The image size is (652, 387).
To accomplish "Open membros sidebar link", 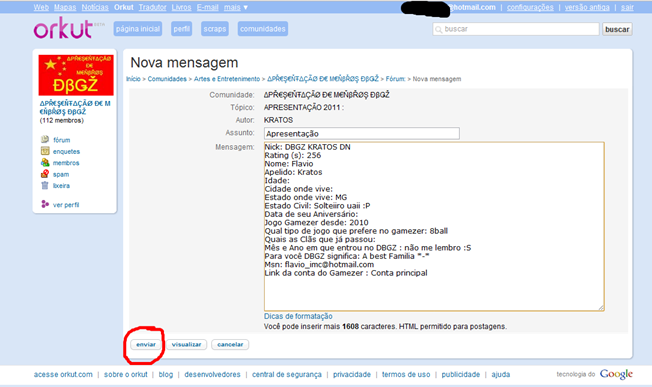I will click(66, 163).
